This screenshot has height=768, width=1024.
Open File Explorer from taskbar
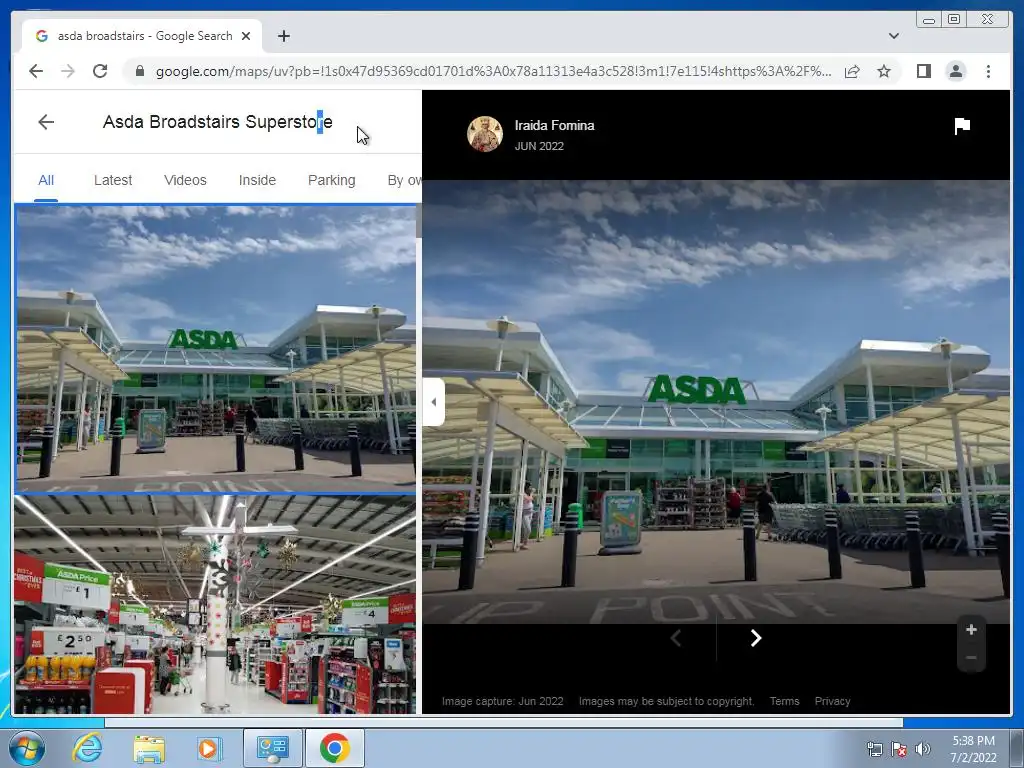pyautogui.click(x=149, y=748)
